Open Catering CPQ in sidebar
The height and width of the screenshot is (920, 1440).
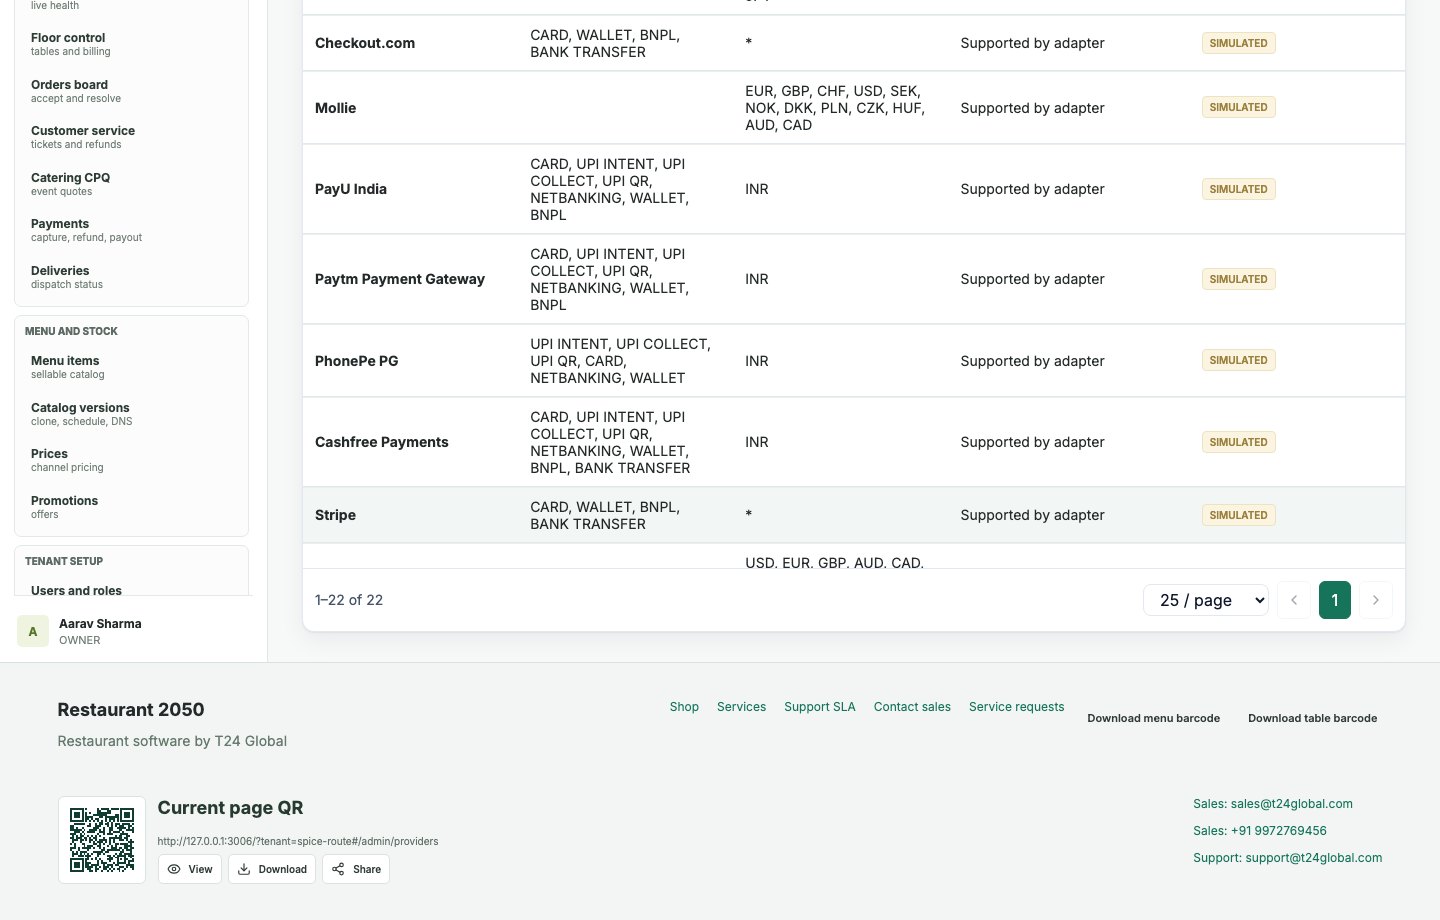click(x=131, y=184)
